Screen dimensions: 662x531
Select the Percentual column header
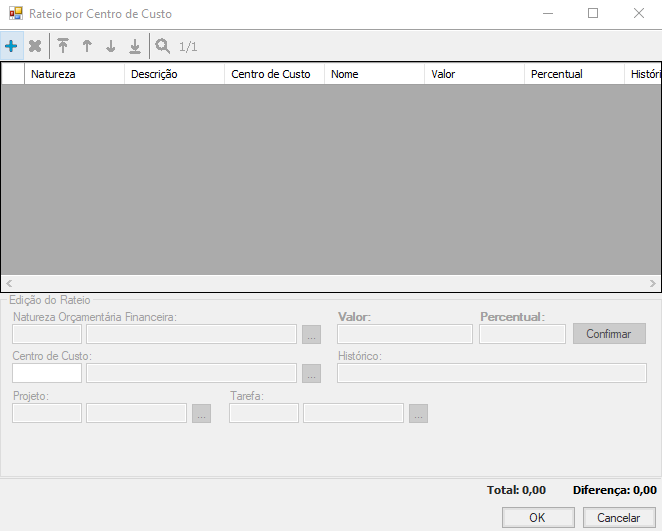573,74
